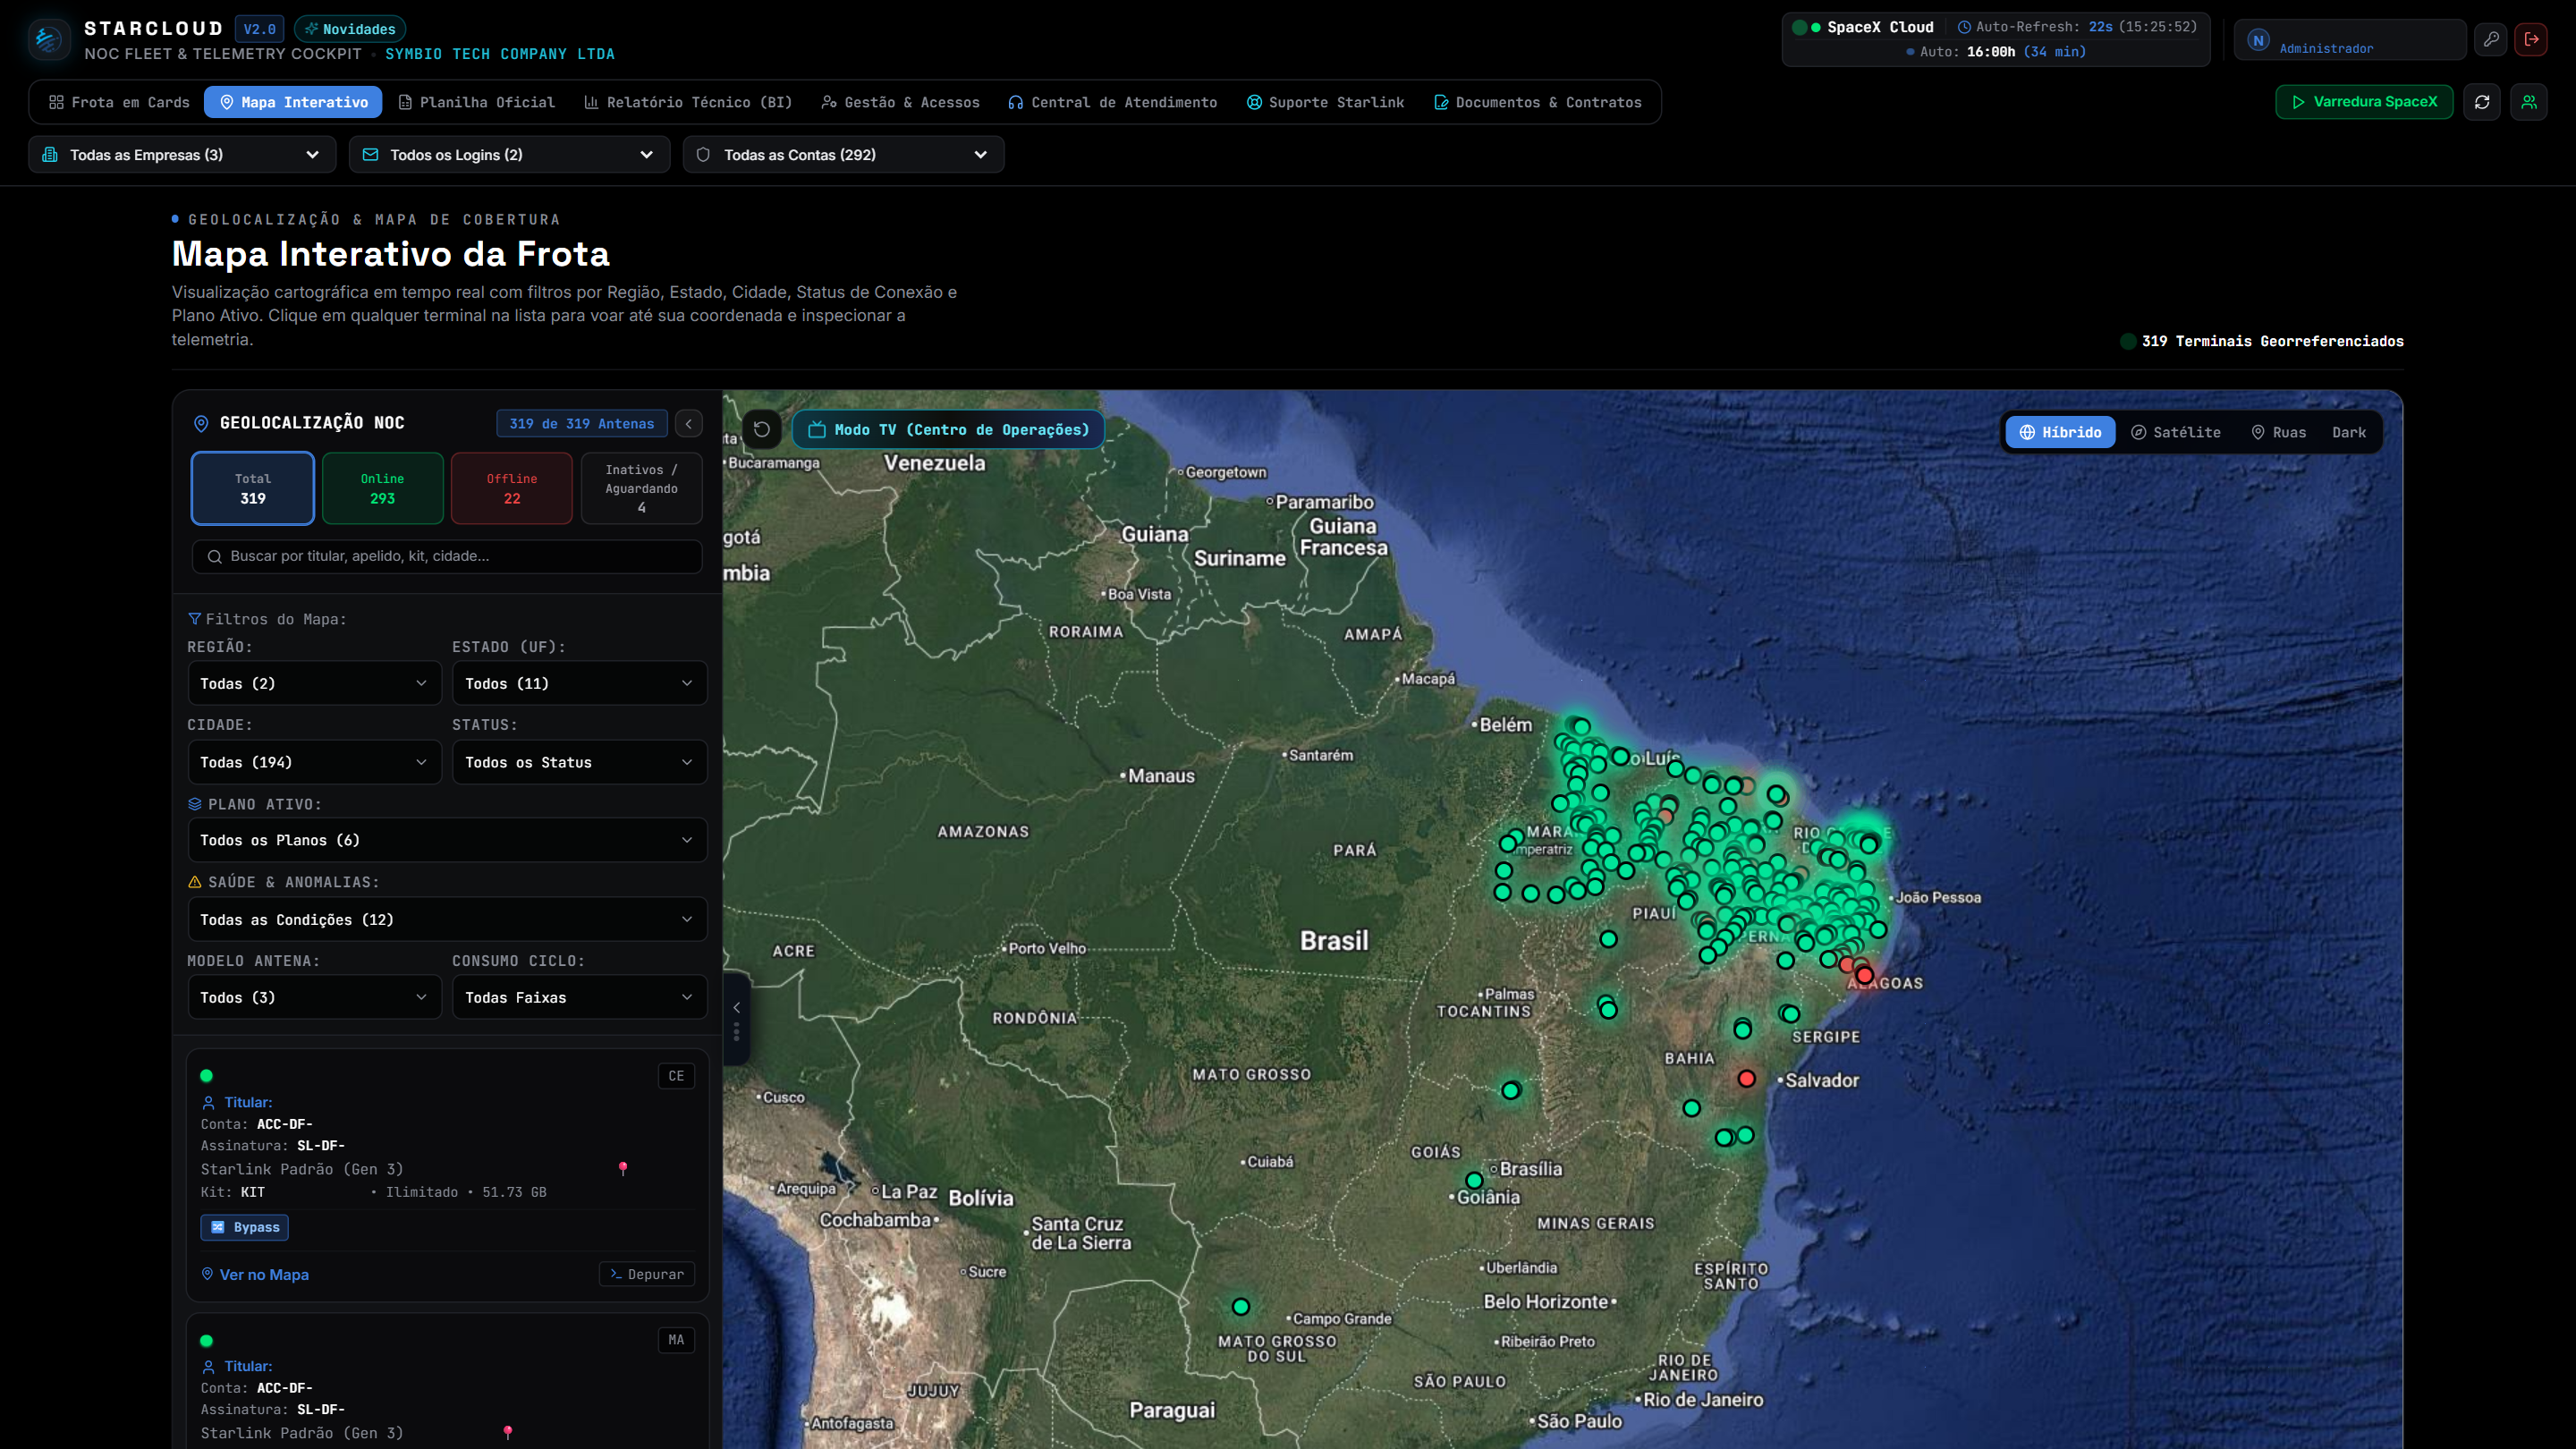Click the pink pin icon in the MA card

pos(508,1432)
